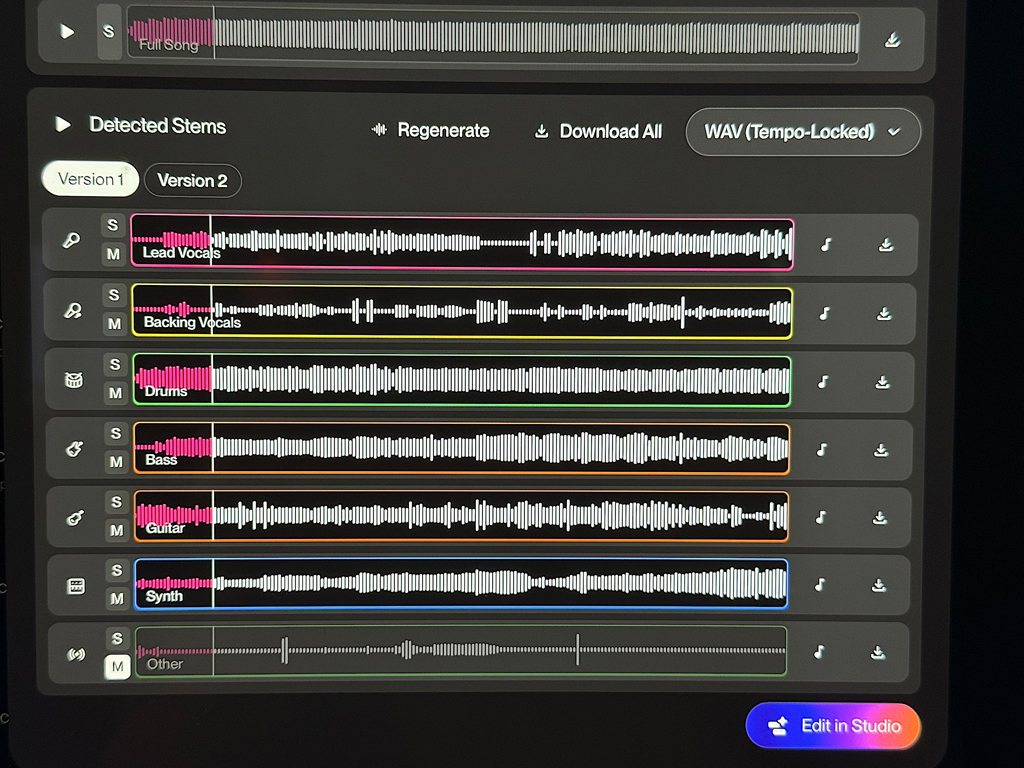This screenshot has height=768, width=1024.
Task: Click the music note icon for Lead Vocals
Action: tap(826, 245)
